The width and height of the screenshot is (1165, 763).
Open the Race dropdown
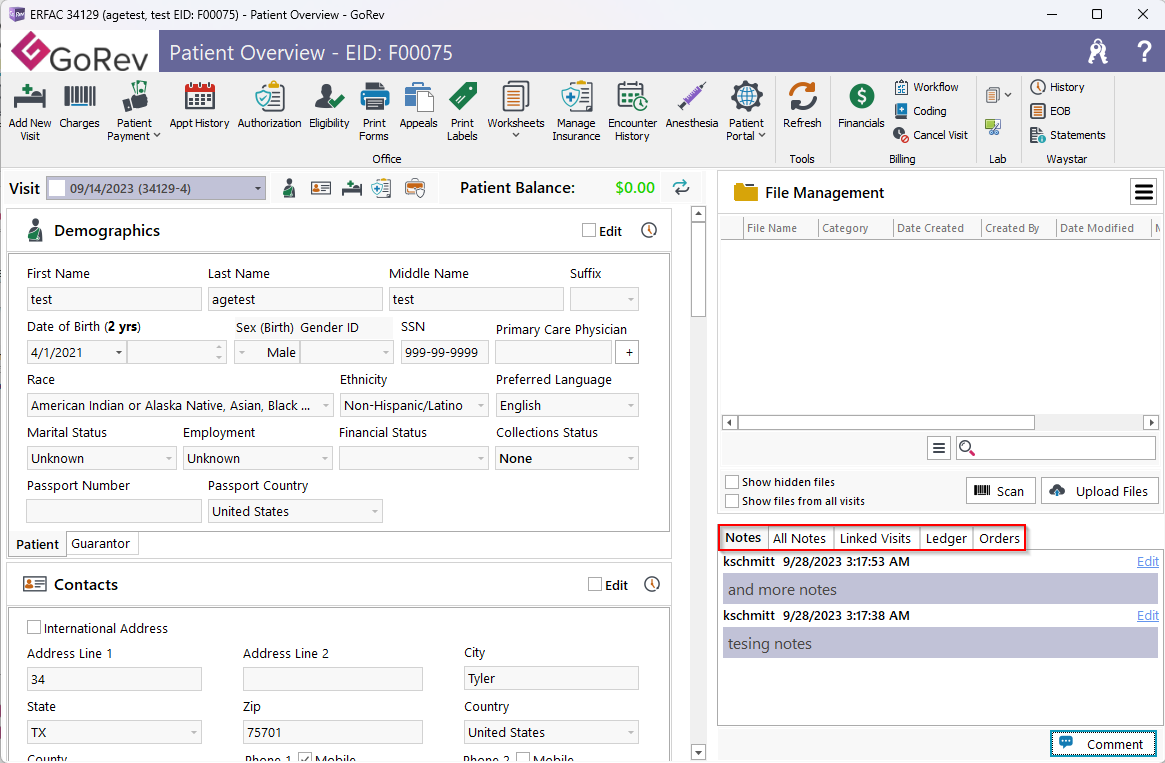point(325,406)
